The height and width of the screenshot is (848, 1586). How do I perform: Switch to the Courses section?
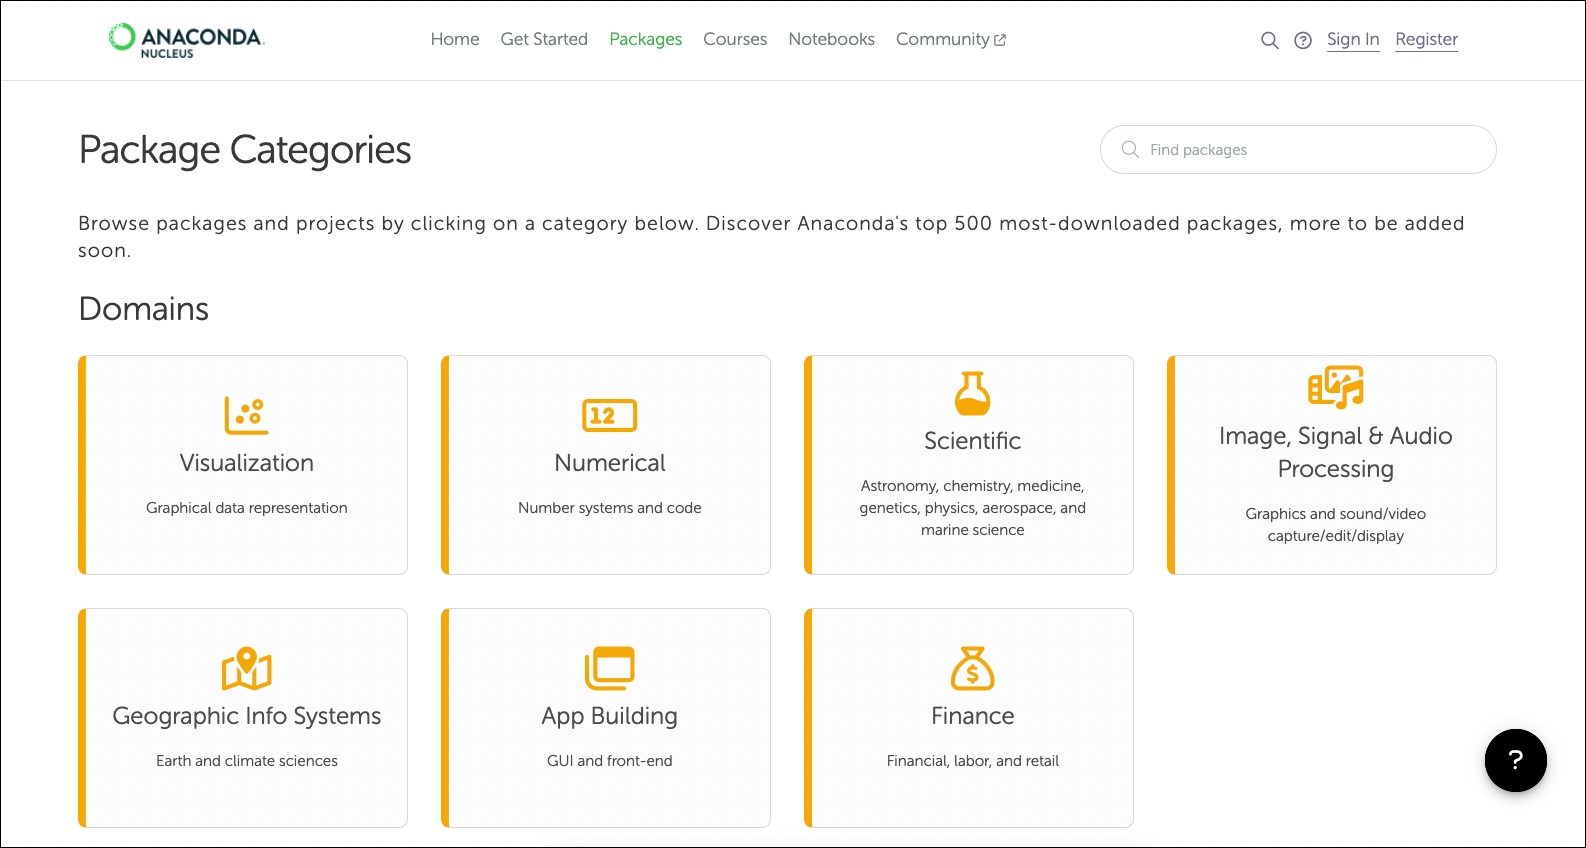click(735, 39)
